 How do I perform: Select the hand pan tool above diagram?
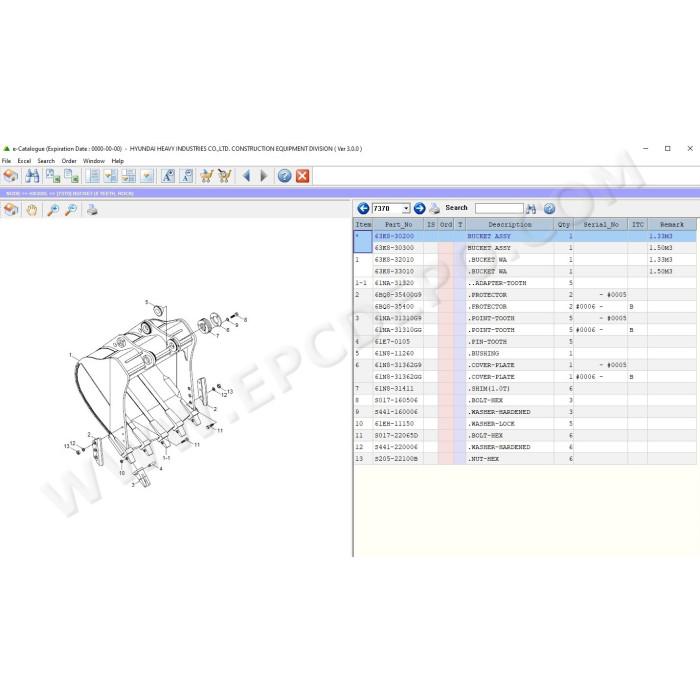pos(31,209)
